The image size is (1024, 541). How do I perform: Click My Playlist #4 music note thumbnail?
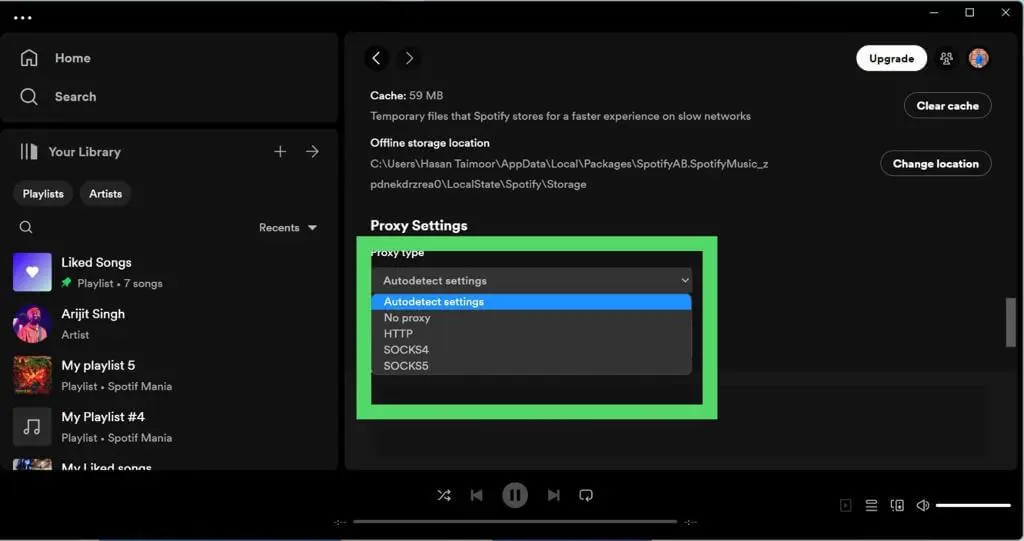click(x=32, y=427)
